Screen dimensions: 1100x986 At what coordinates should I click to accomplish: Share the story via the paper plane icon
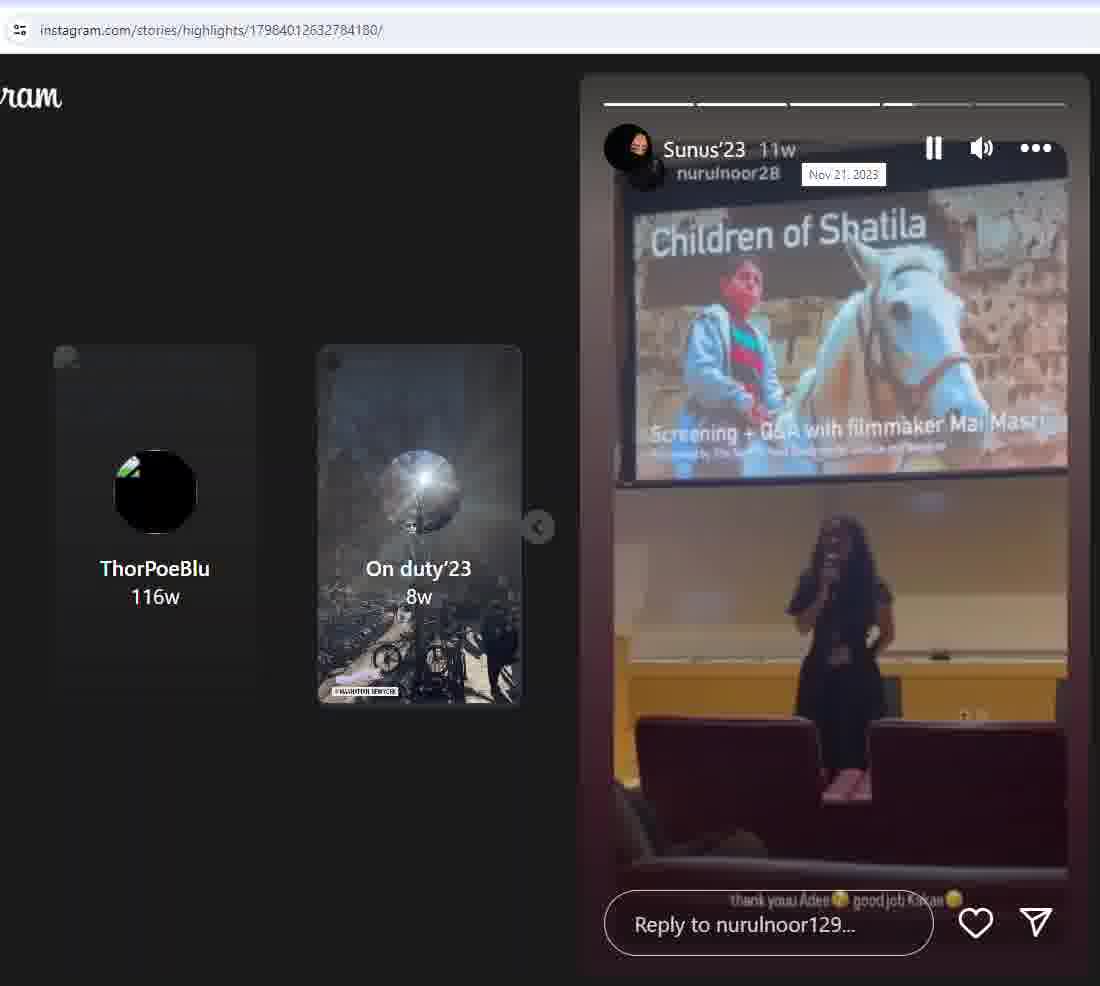point(1035,922)
